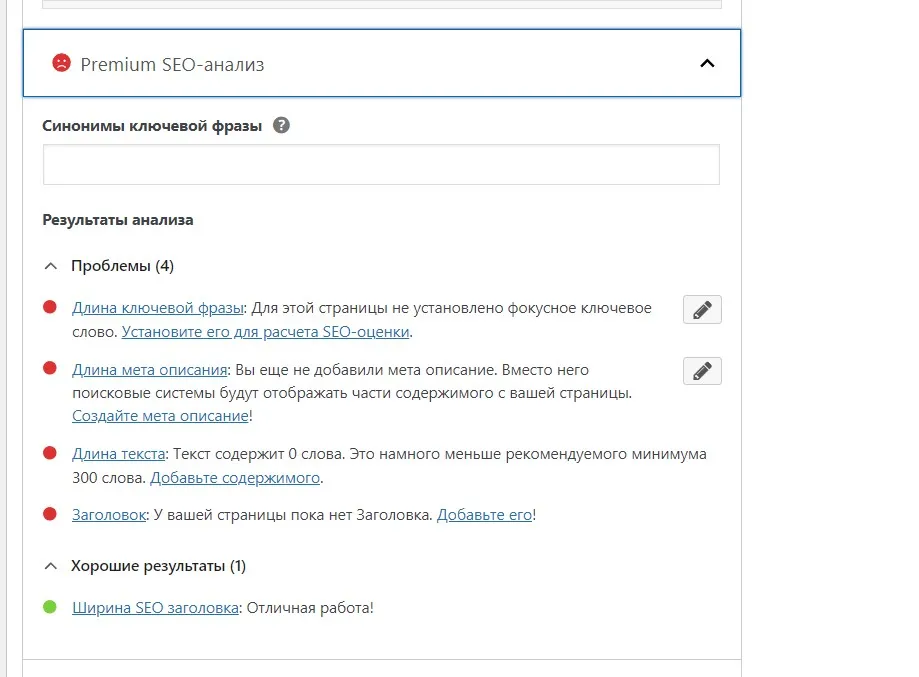Screen dimensions: 919x677
Task: Click the Добавьте его link
Action: 484,515
